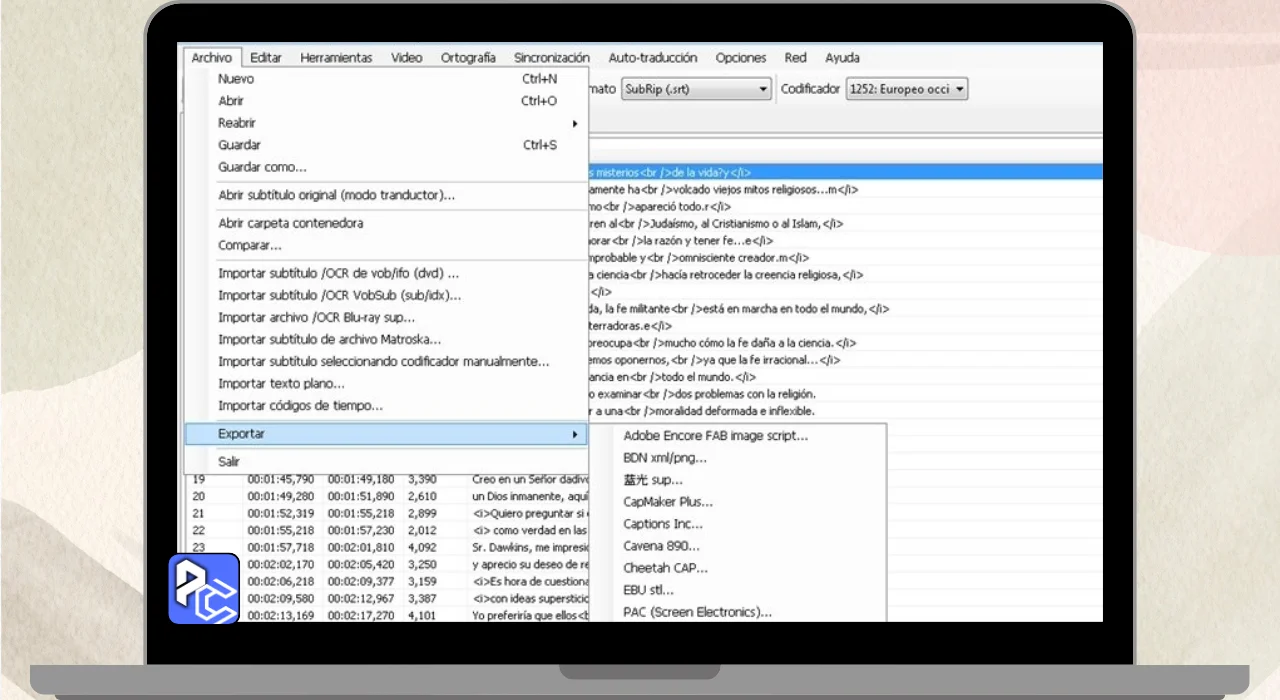Open the Sincronización menu

pos(551,58)
